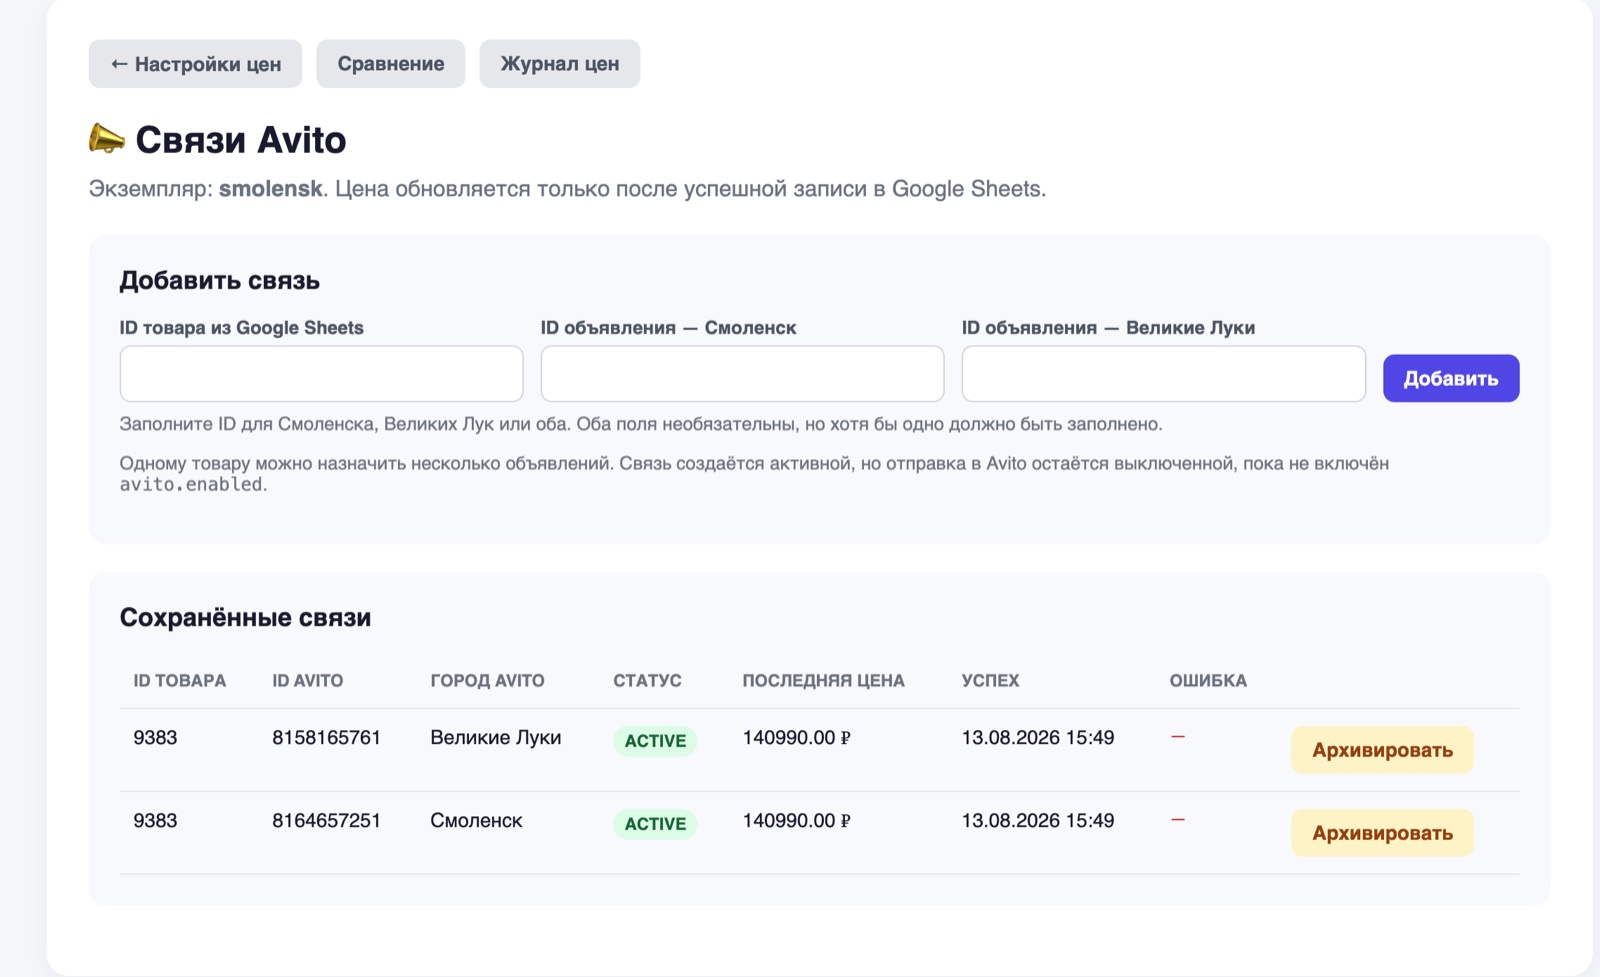Viewport: 1600px width, 977px height.
Task: Click product ID 9383 in Смоленск row
Action: [155, 821]
